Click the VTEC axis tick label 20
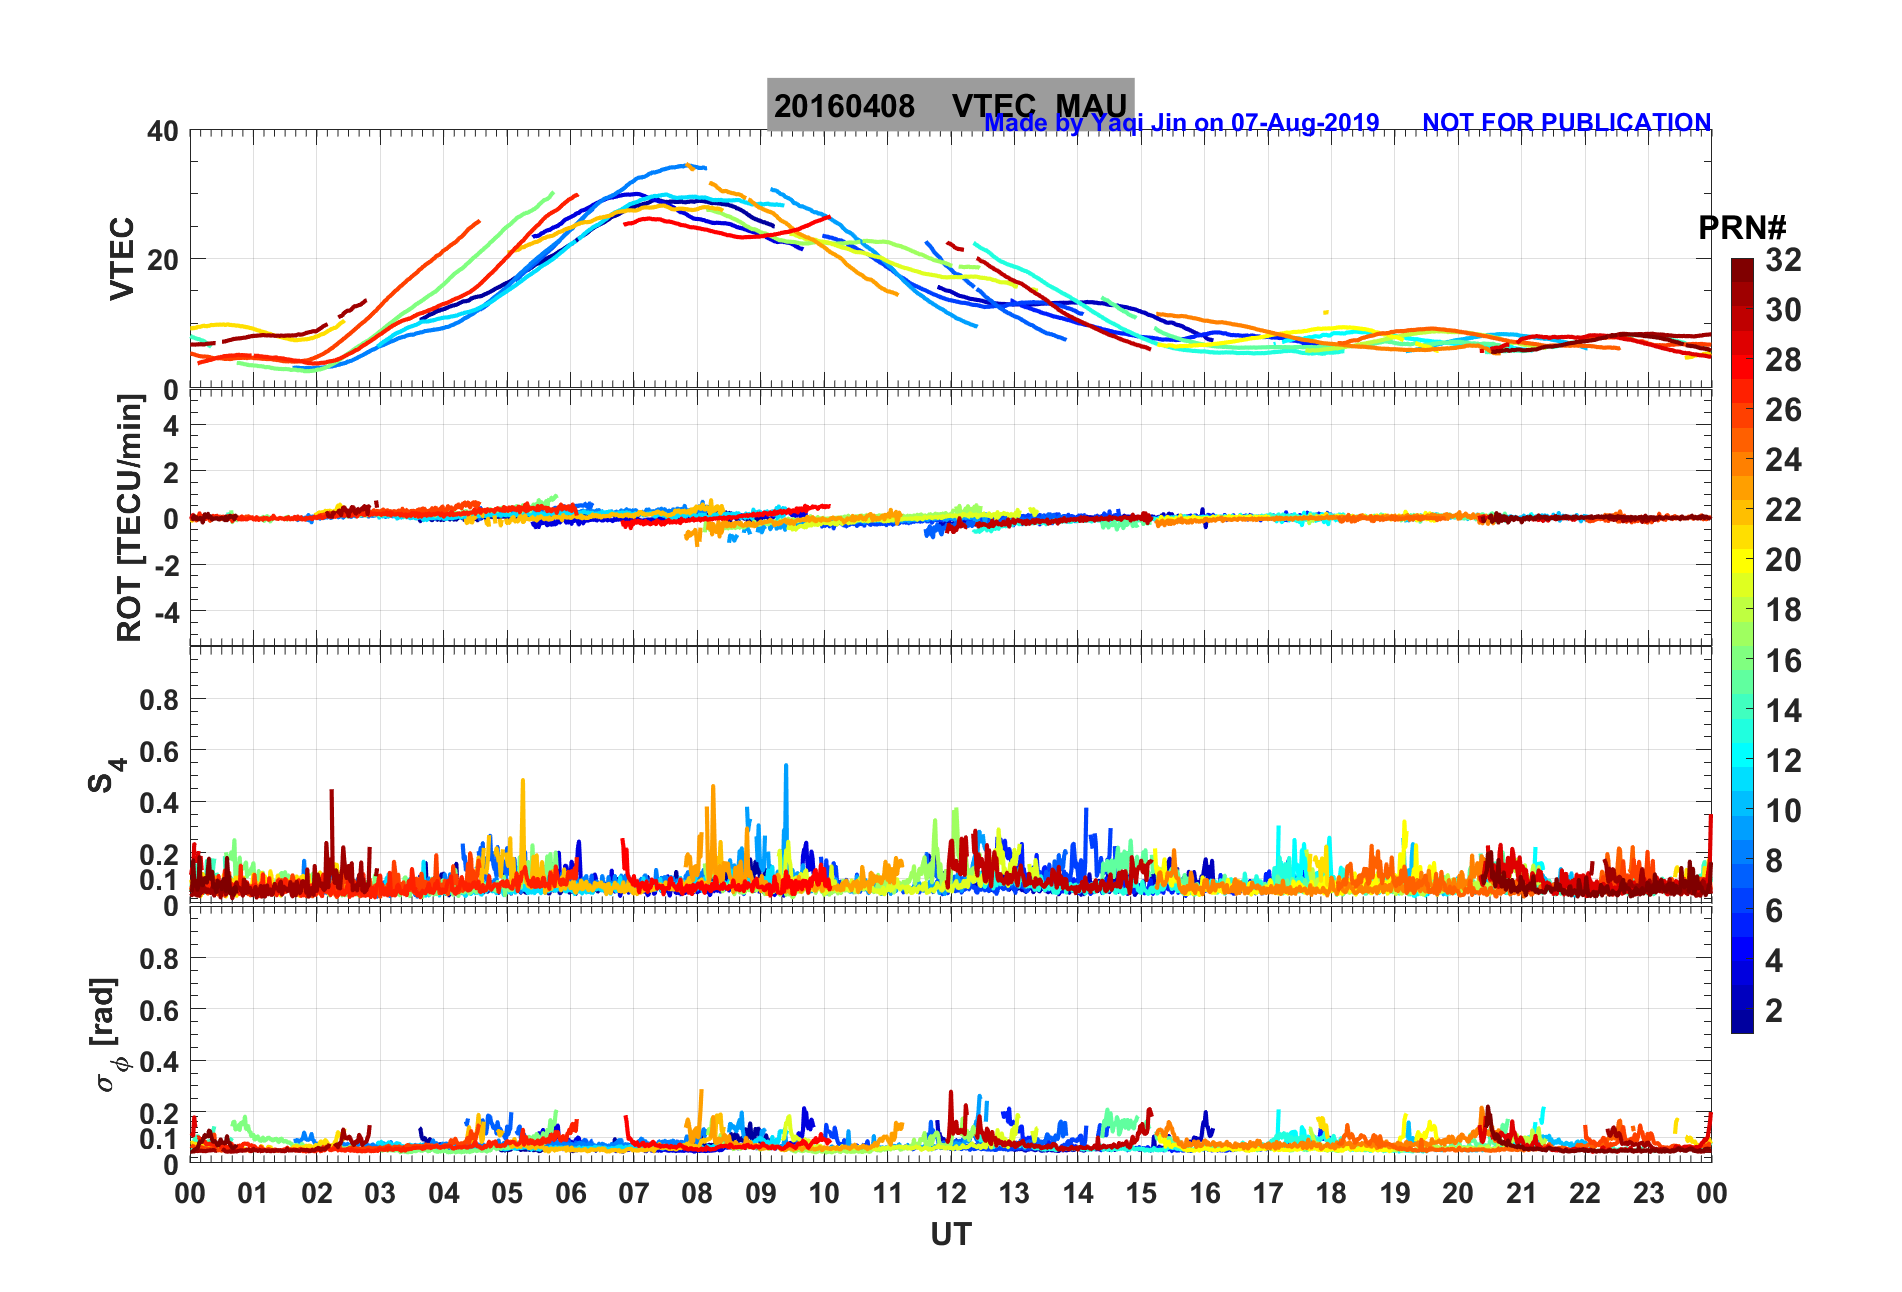Screen dimensions: 1902x1292 (x=162, y=260)
